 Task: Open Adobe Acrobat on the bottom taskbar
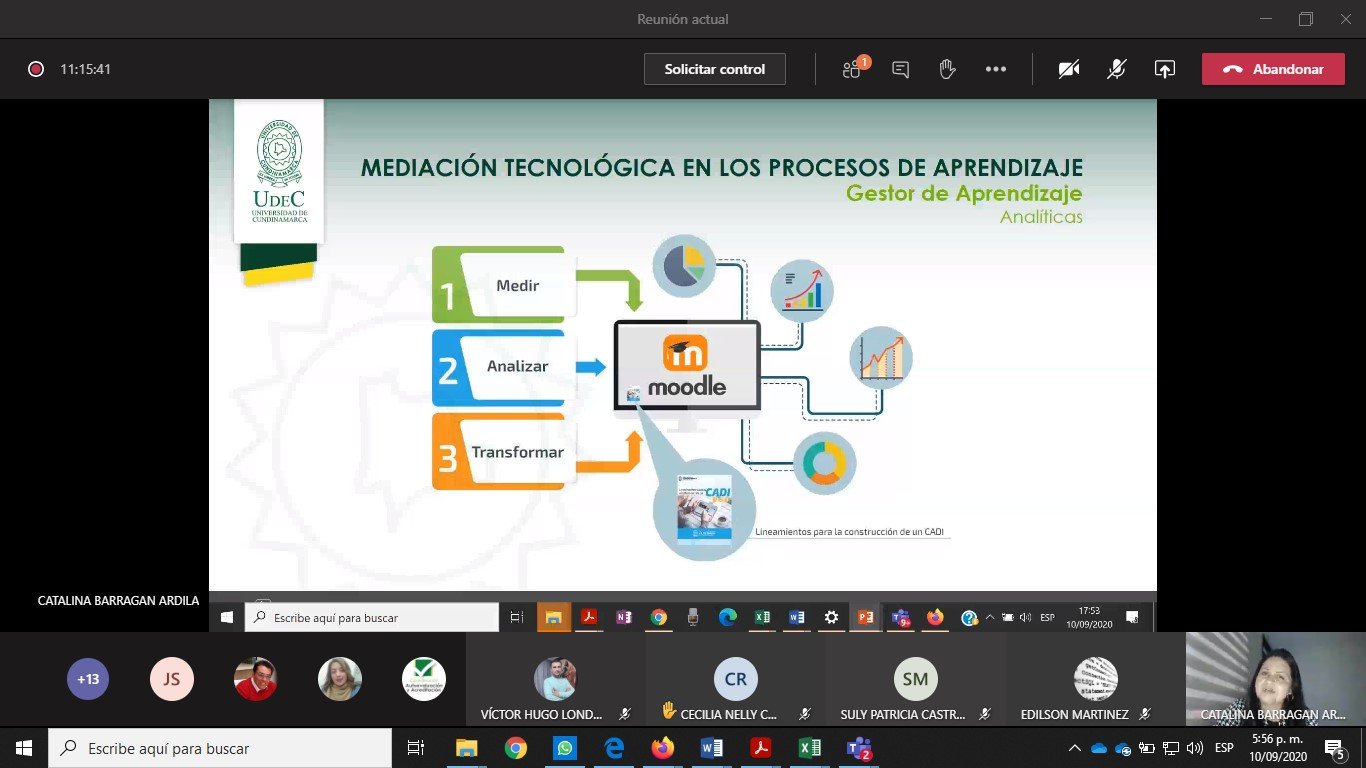(x=761, y=748)
